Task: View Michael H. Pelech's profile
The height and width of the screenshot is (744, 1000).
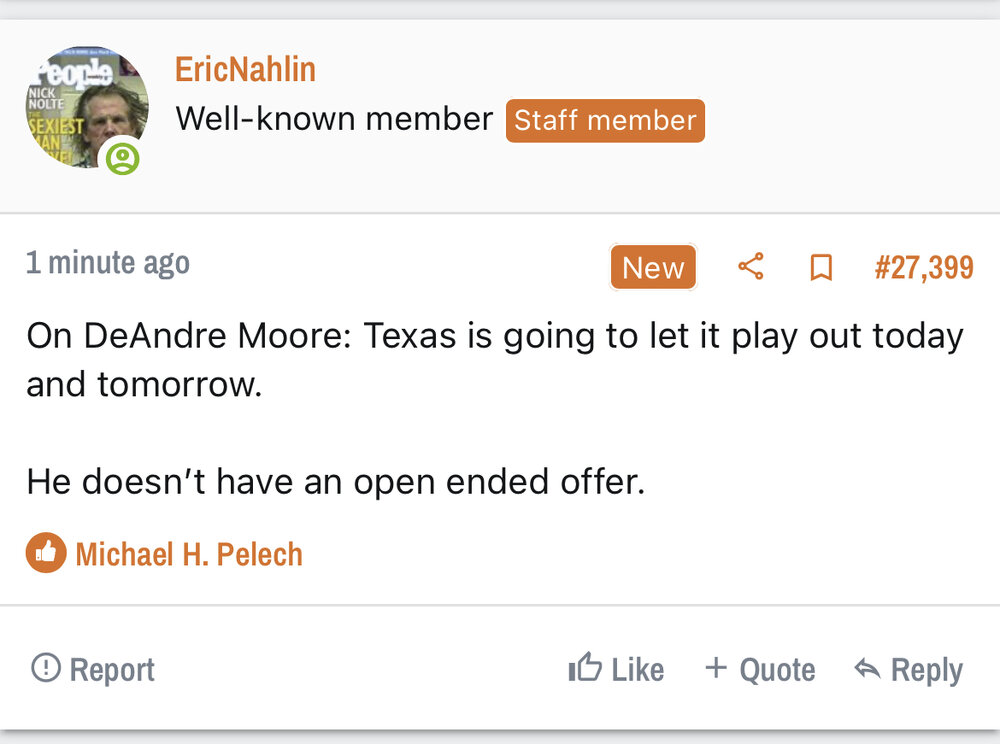Action: click(x=189, y=554)
